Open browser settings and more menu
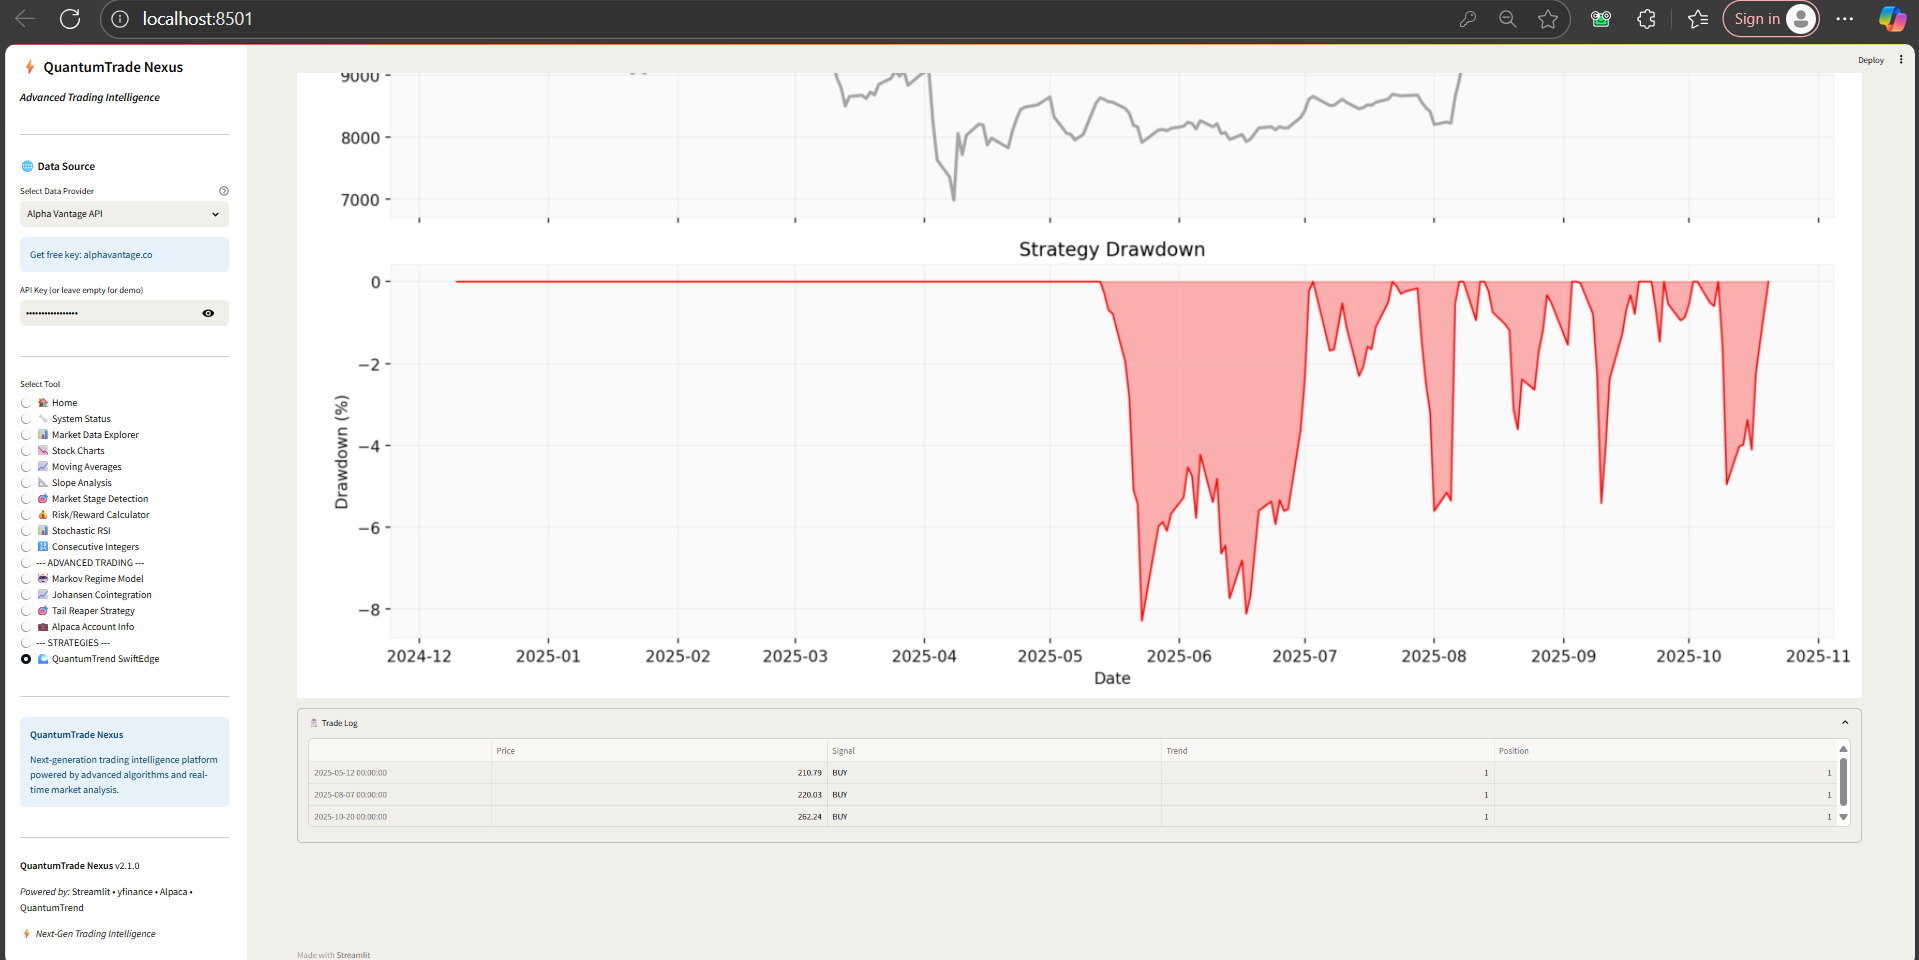The width and height of the screenshot is (1919, 960). [1845, 19]
